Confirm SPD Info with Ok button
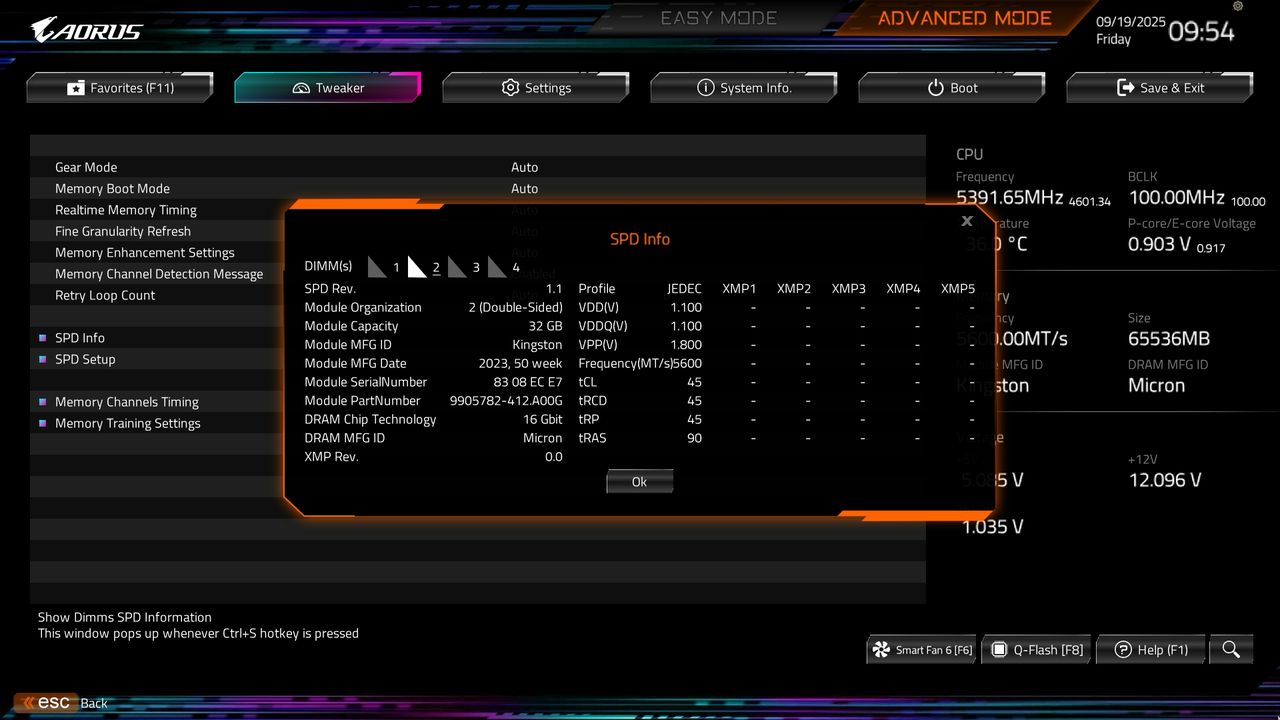1280x720 pixels. pyautogui.click(x=639, y=481)
